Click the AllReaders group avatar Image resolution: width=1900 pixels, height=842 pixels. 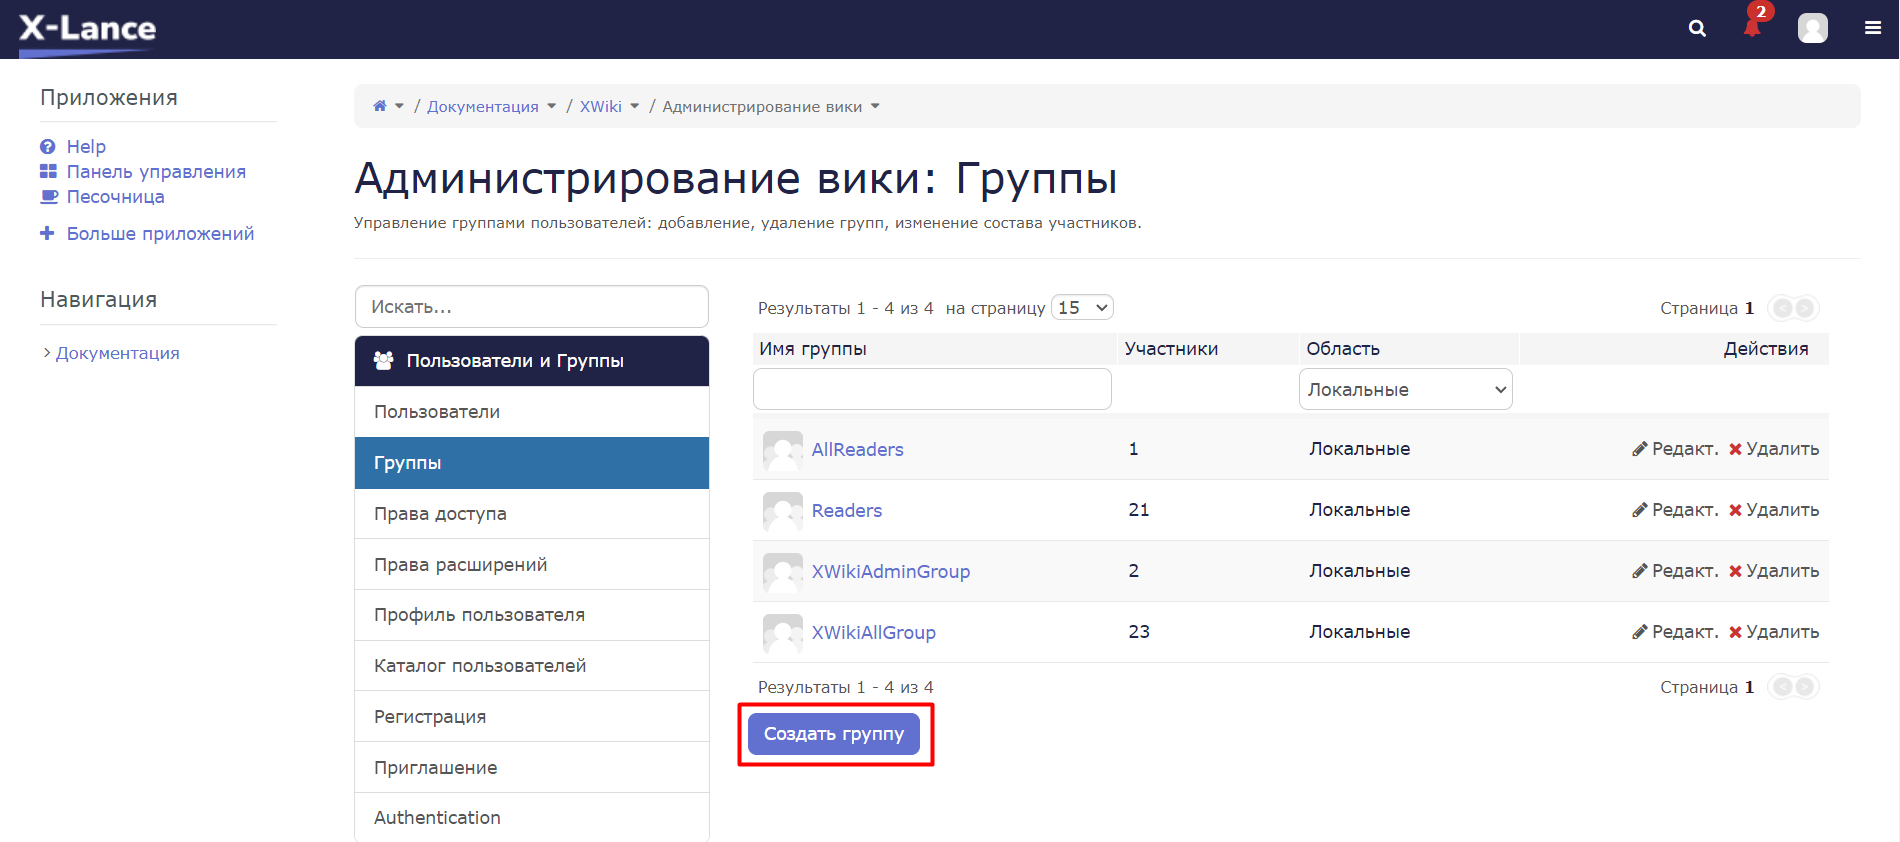click(782, 450)
